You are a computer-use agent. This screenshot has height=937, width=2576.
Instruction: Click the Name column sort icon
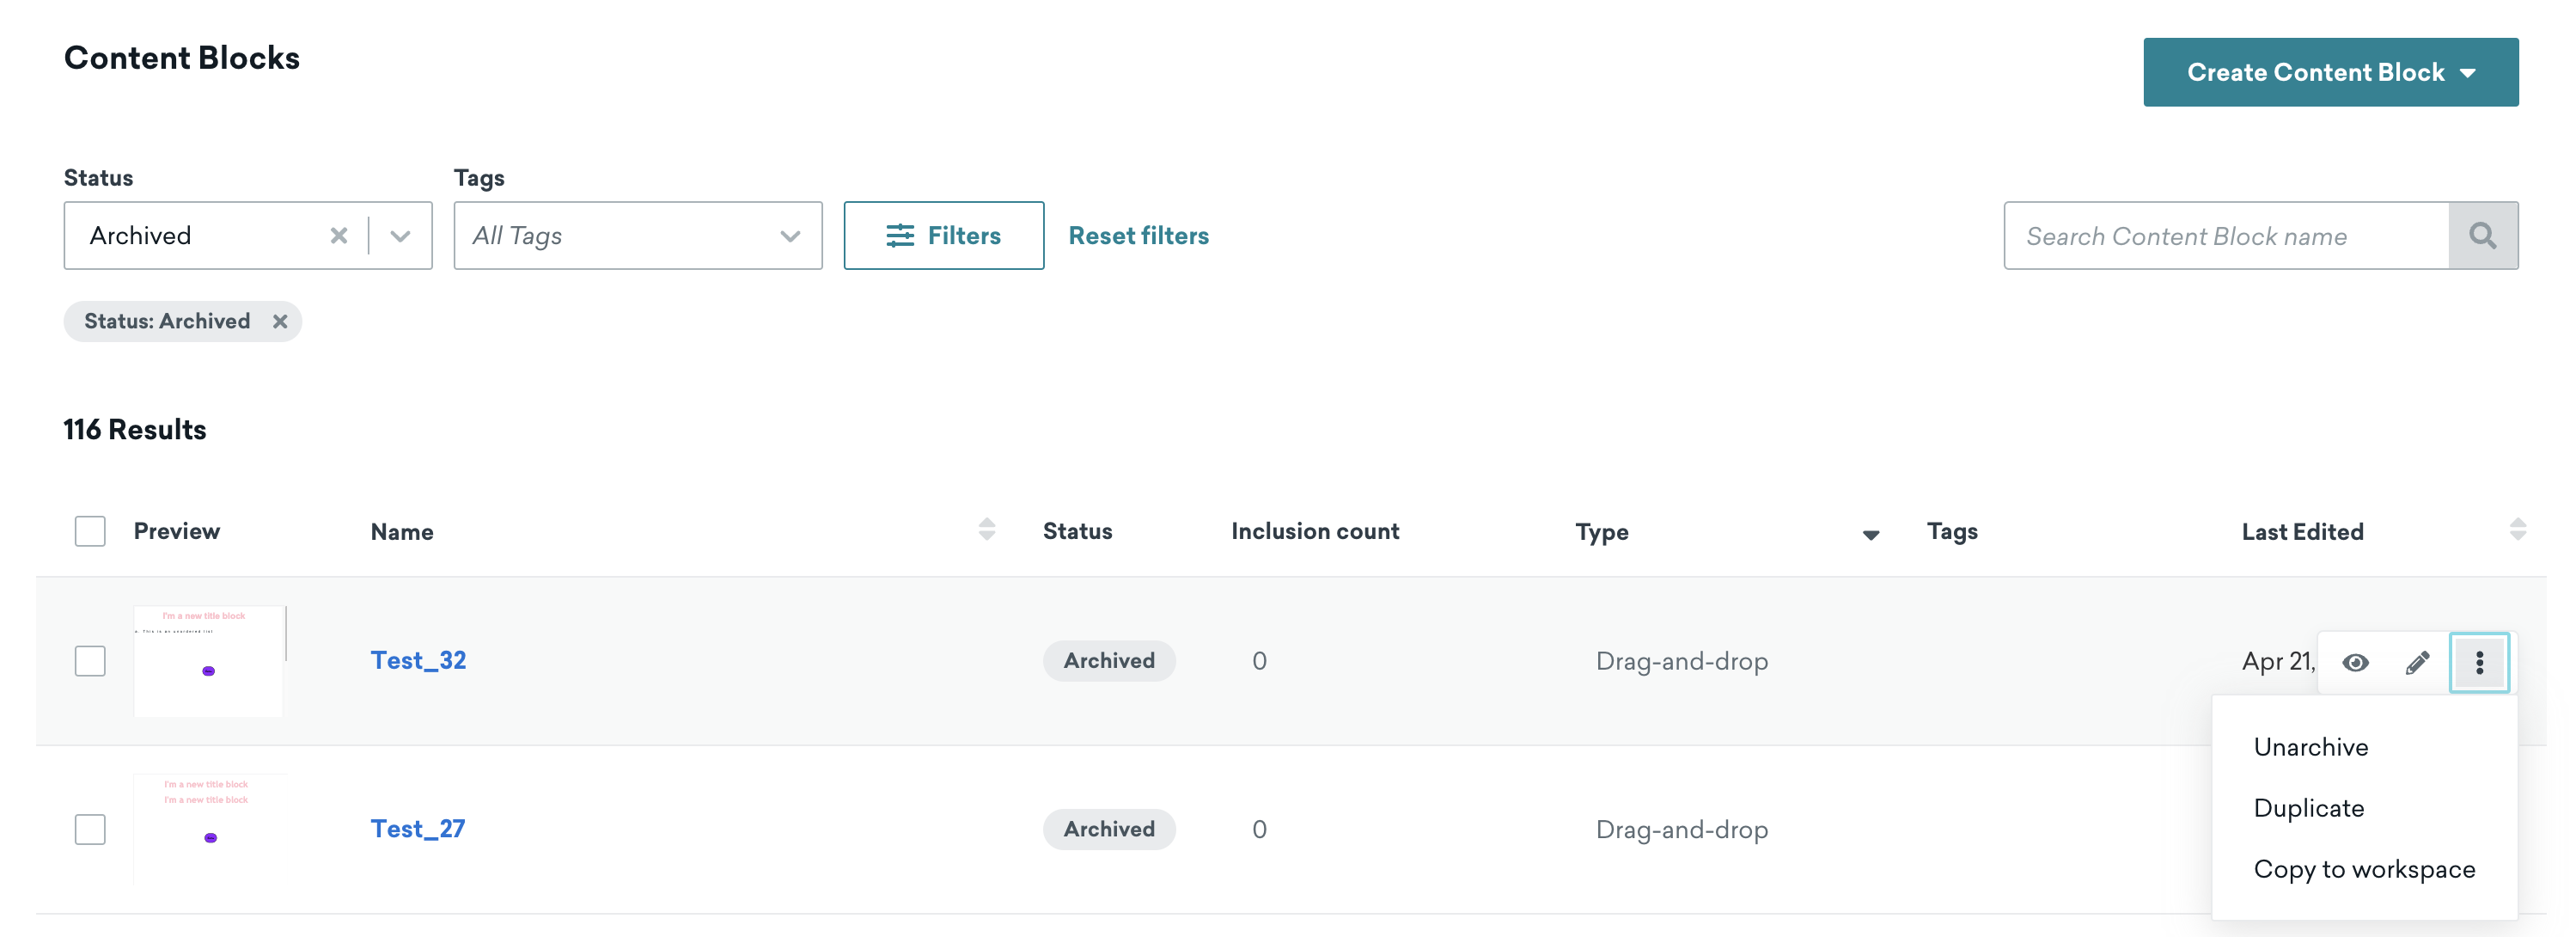[x=987, y=531]
